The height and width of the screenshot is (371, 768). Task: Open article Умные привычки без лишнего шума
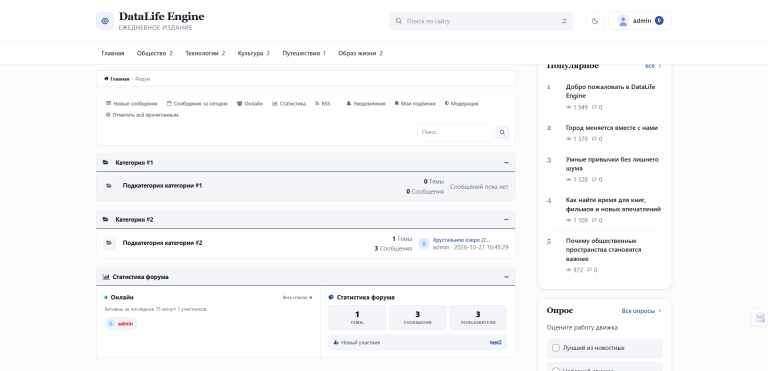coord(612,164)
